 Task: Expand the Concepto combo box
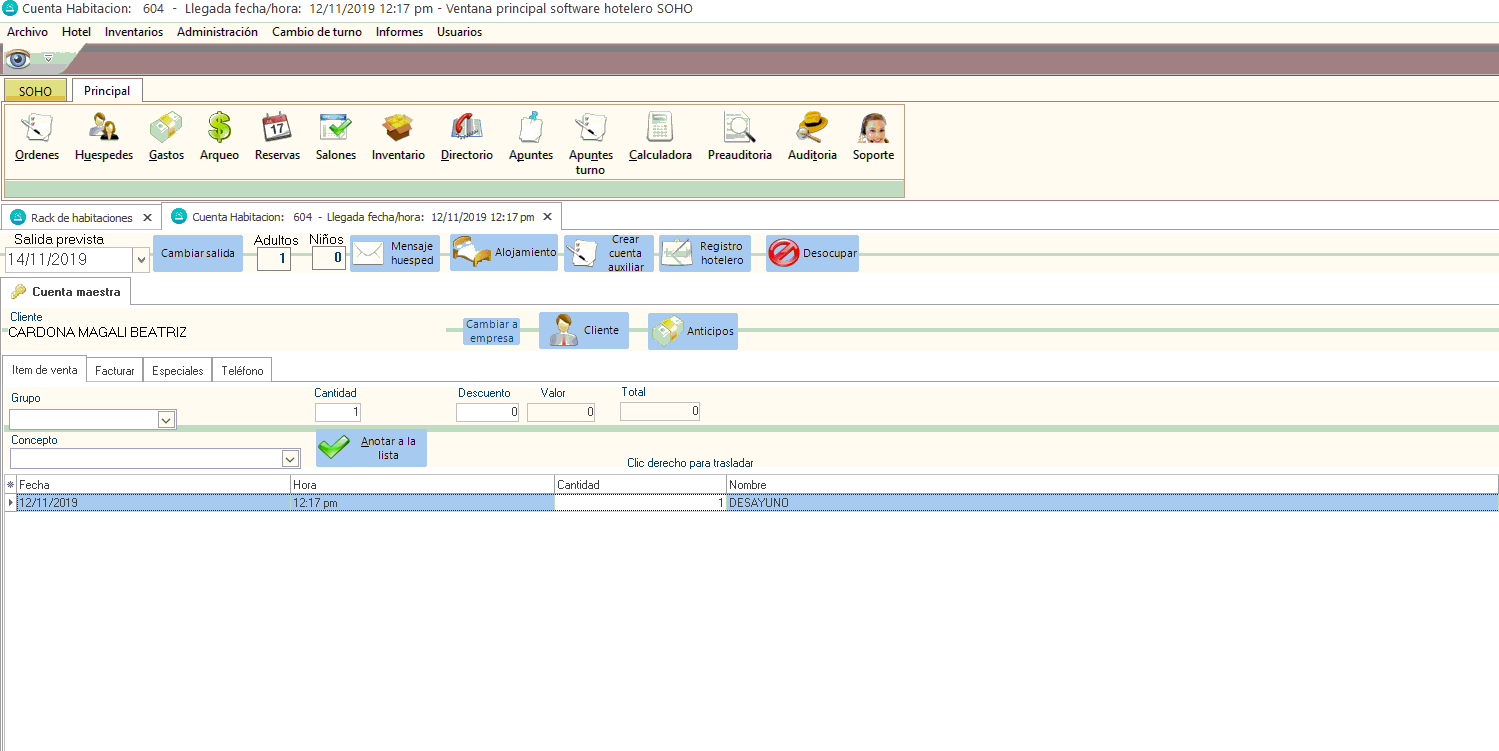(290, 459)
